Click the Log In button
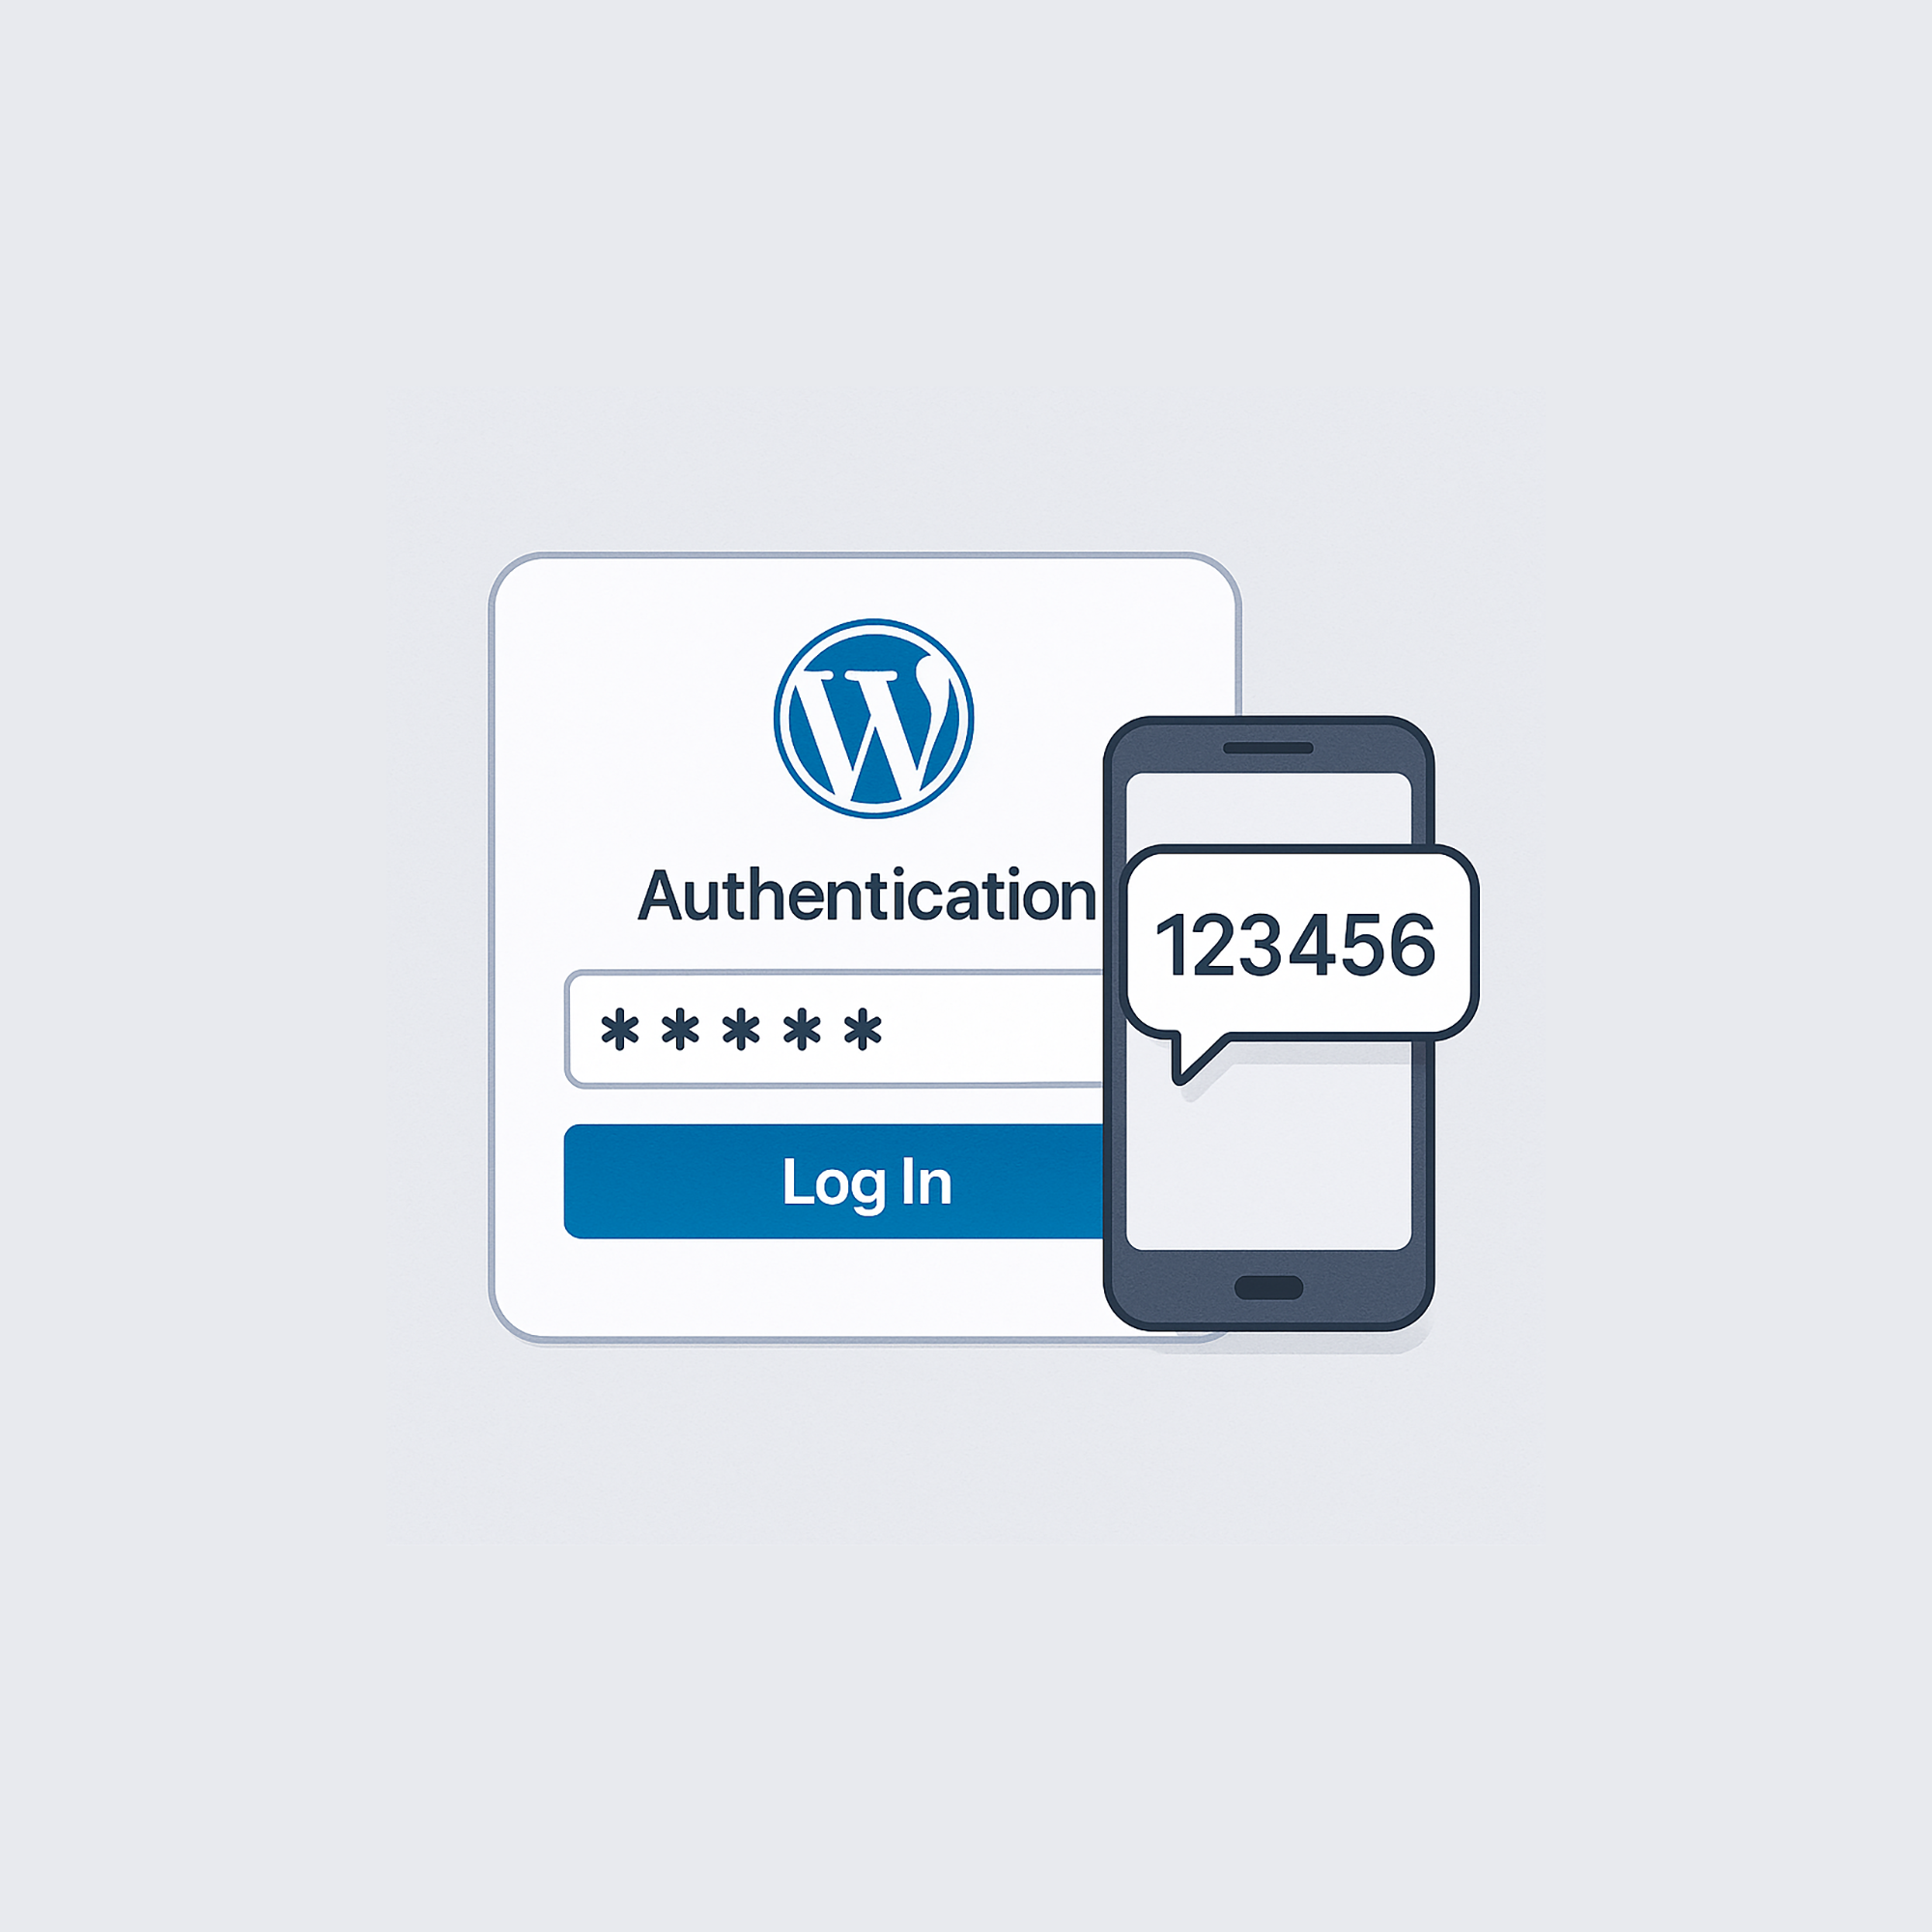Screen dimensions: 1932x1932 (835, 1182)
